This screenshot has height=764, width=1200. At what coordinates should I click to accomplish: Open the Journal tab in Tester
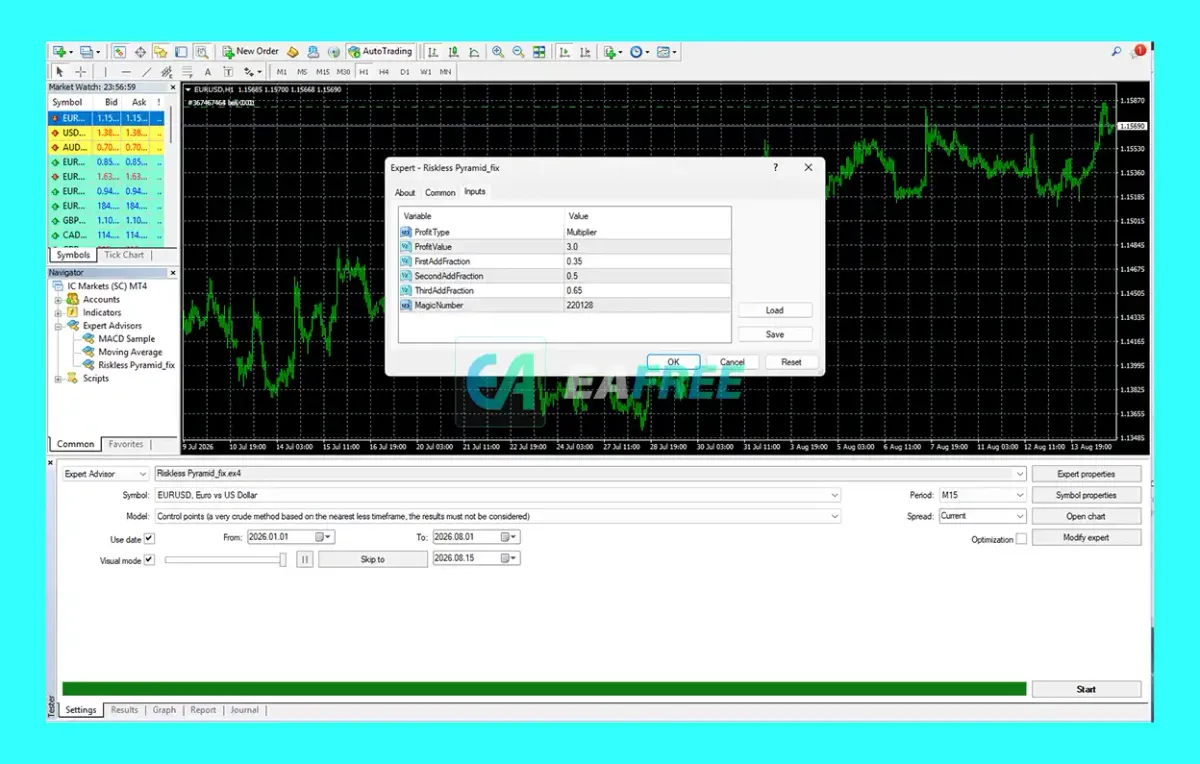(245, 710)
